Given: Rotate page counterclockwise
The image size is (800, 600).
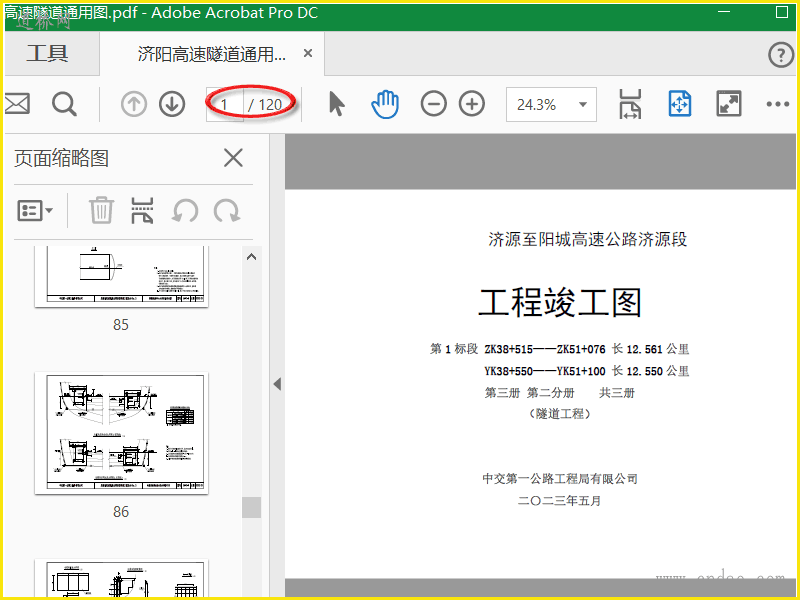Looking at the screenshot, I should (185, 210).
